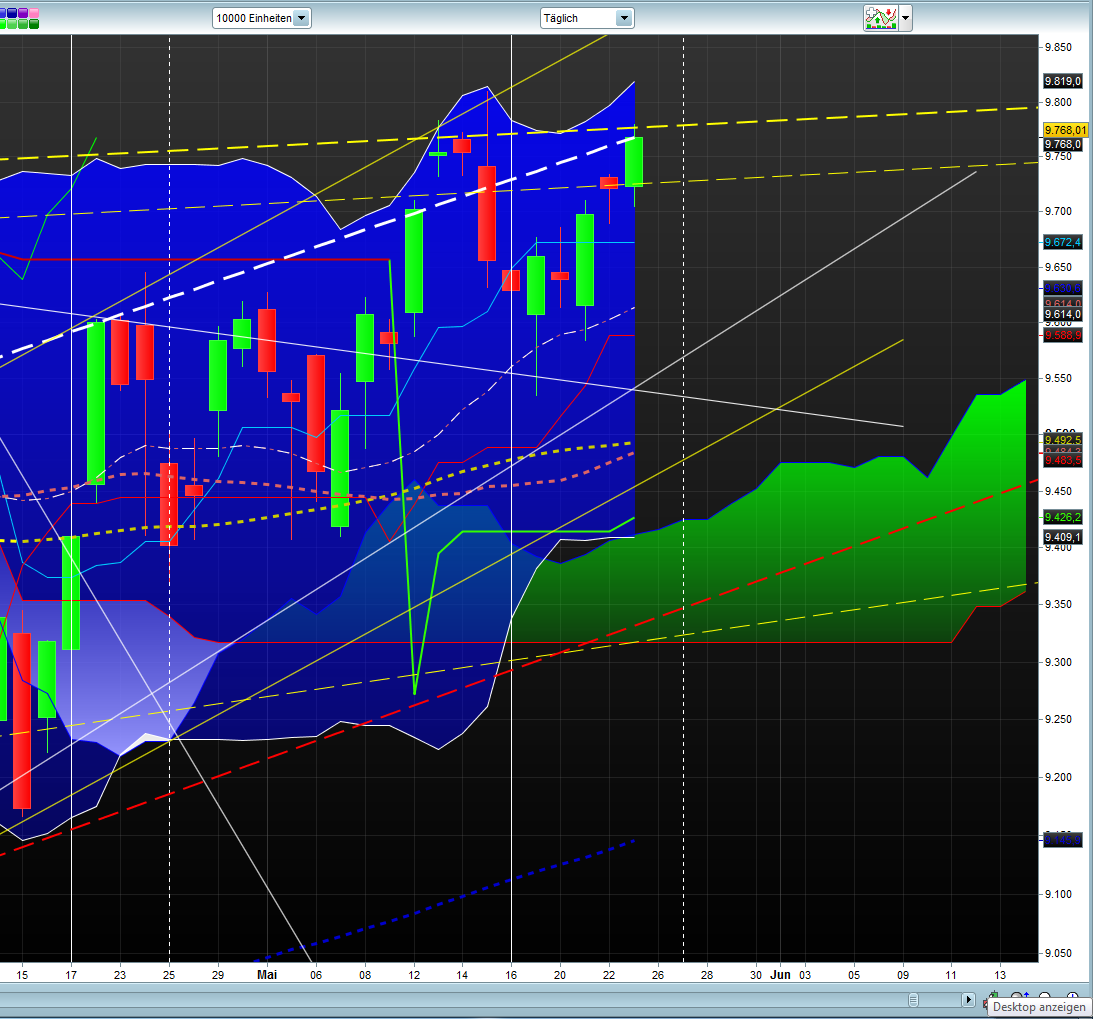Screen dimensions: 1093x1019
Task: Toggle the yellow highlighted price label 9.768,01
Action: click(x=1063, y=130)
